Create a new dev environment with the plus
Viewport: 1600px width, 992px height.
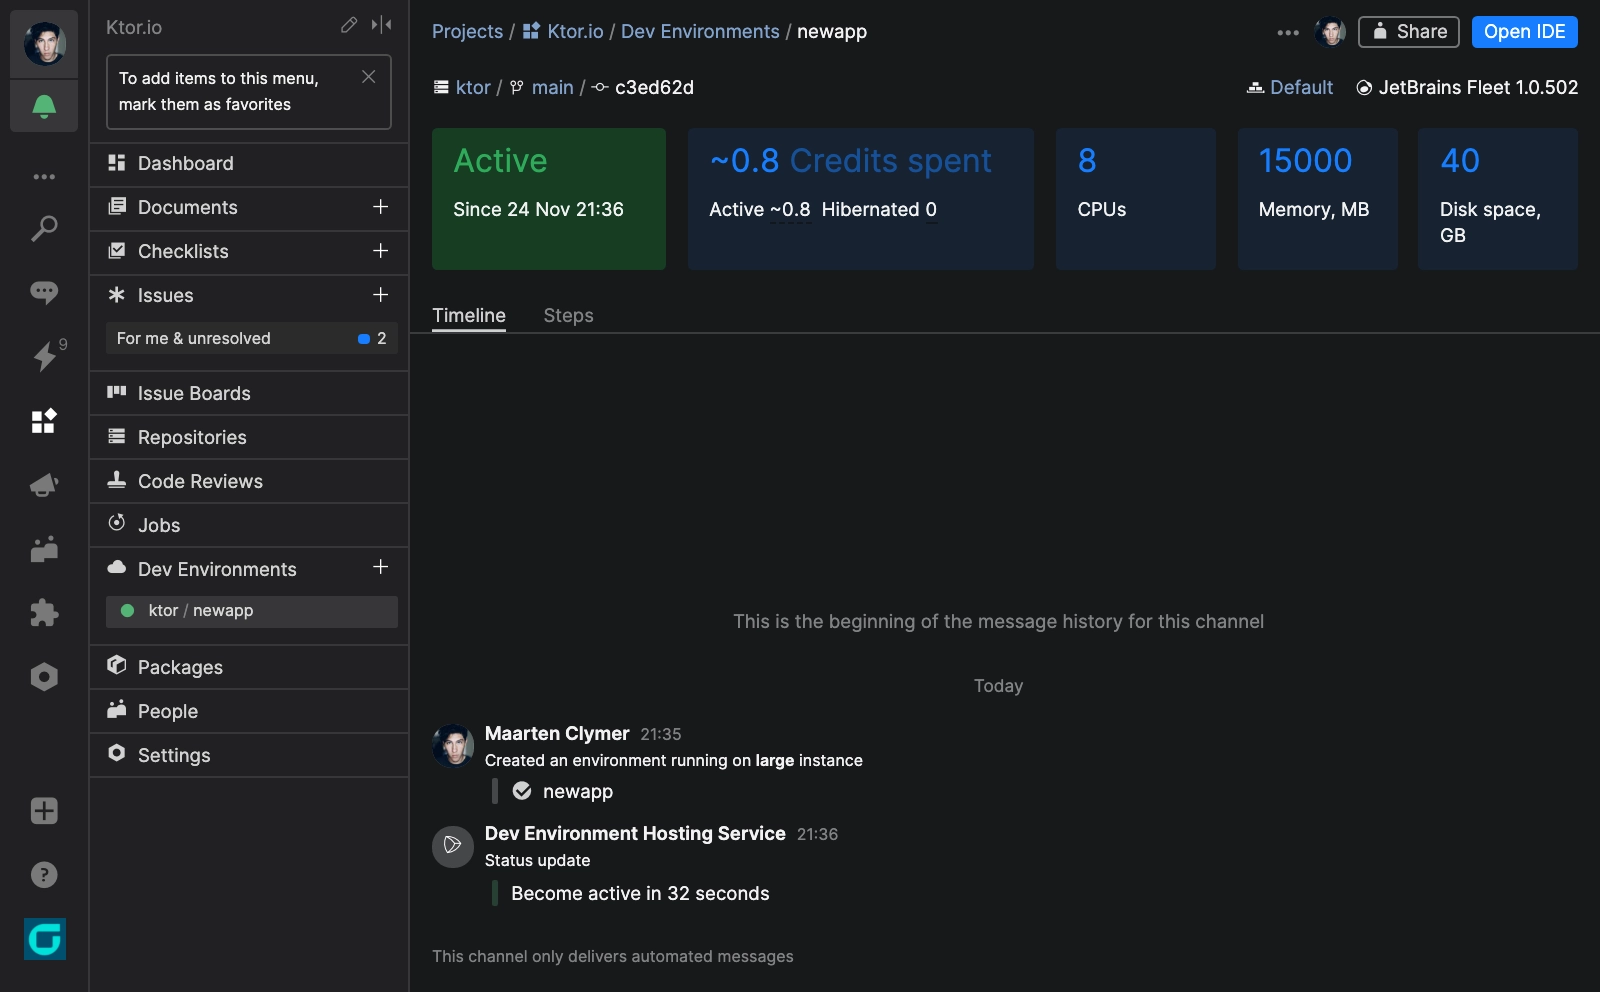click(381, 567)
